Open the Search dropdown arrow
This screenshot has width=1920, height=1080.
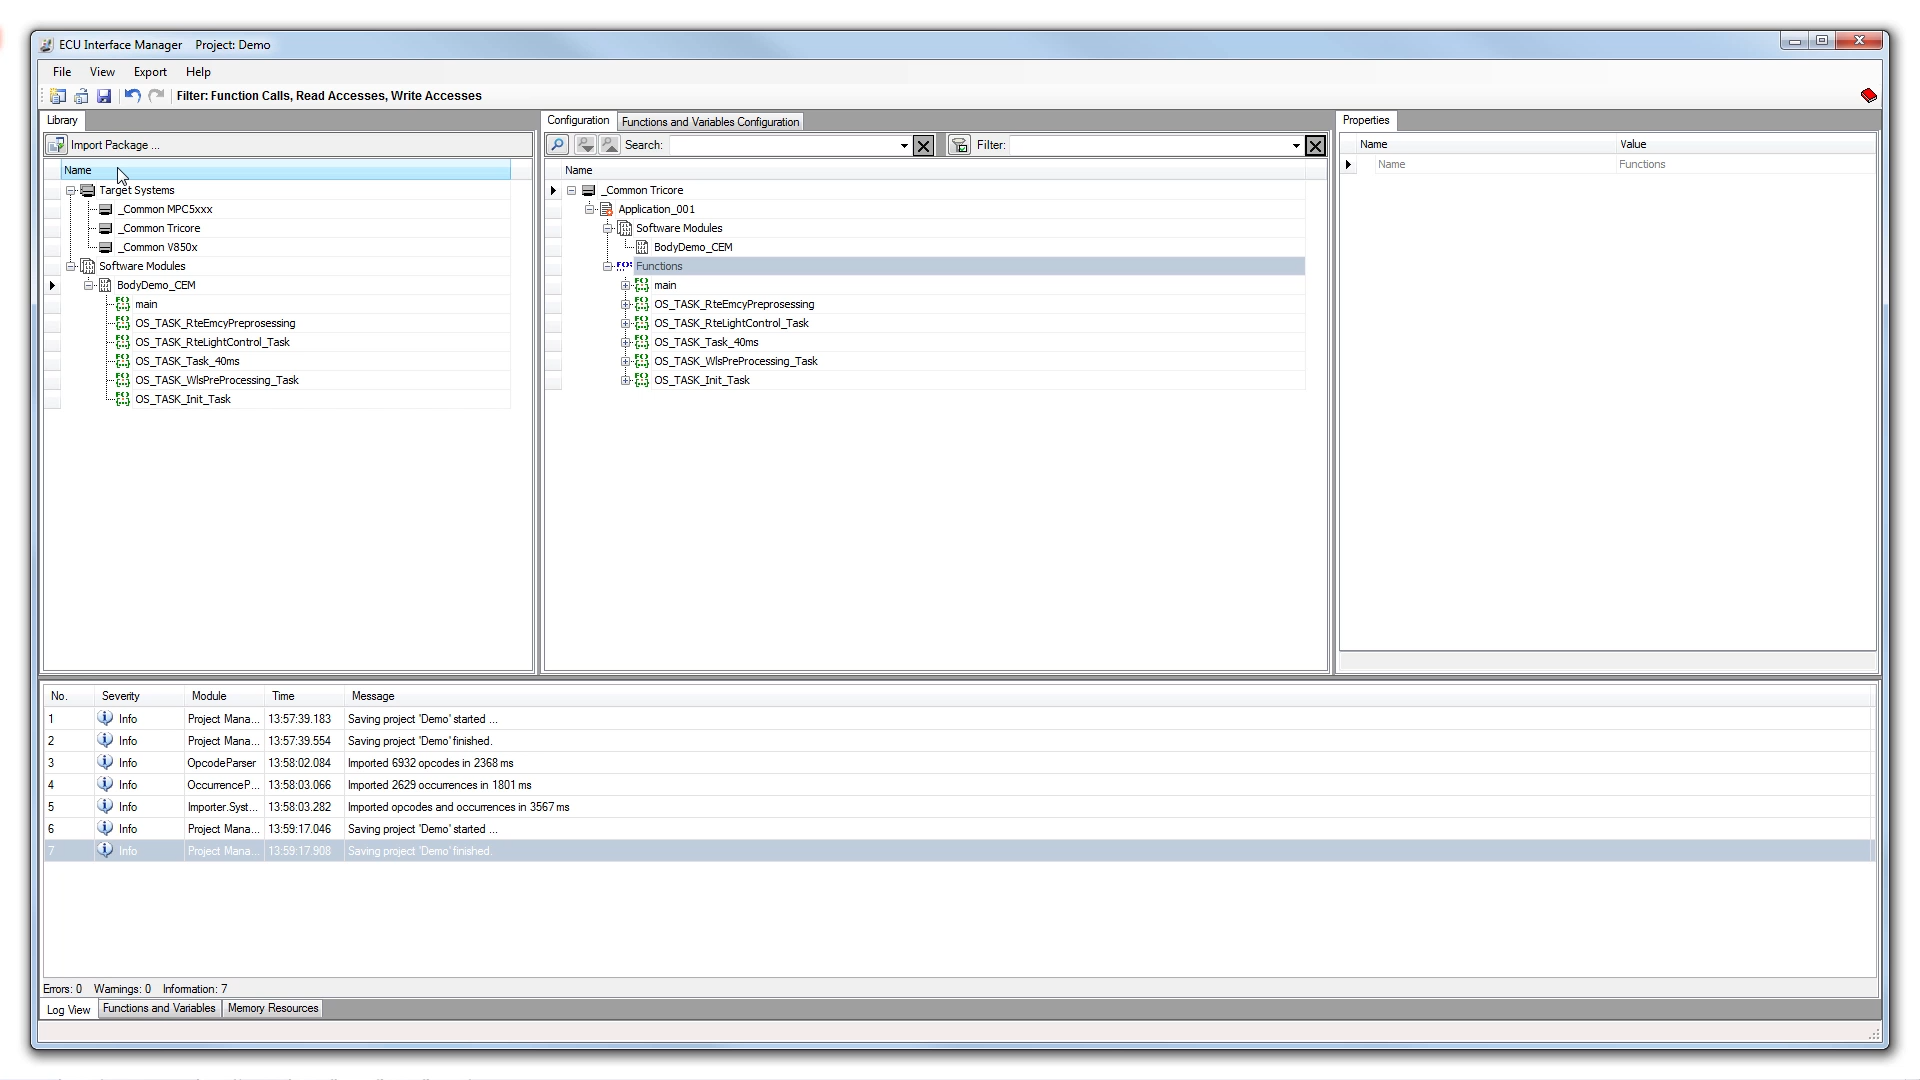904,146
